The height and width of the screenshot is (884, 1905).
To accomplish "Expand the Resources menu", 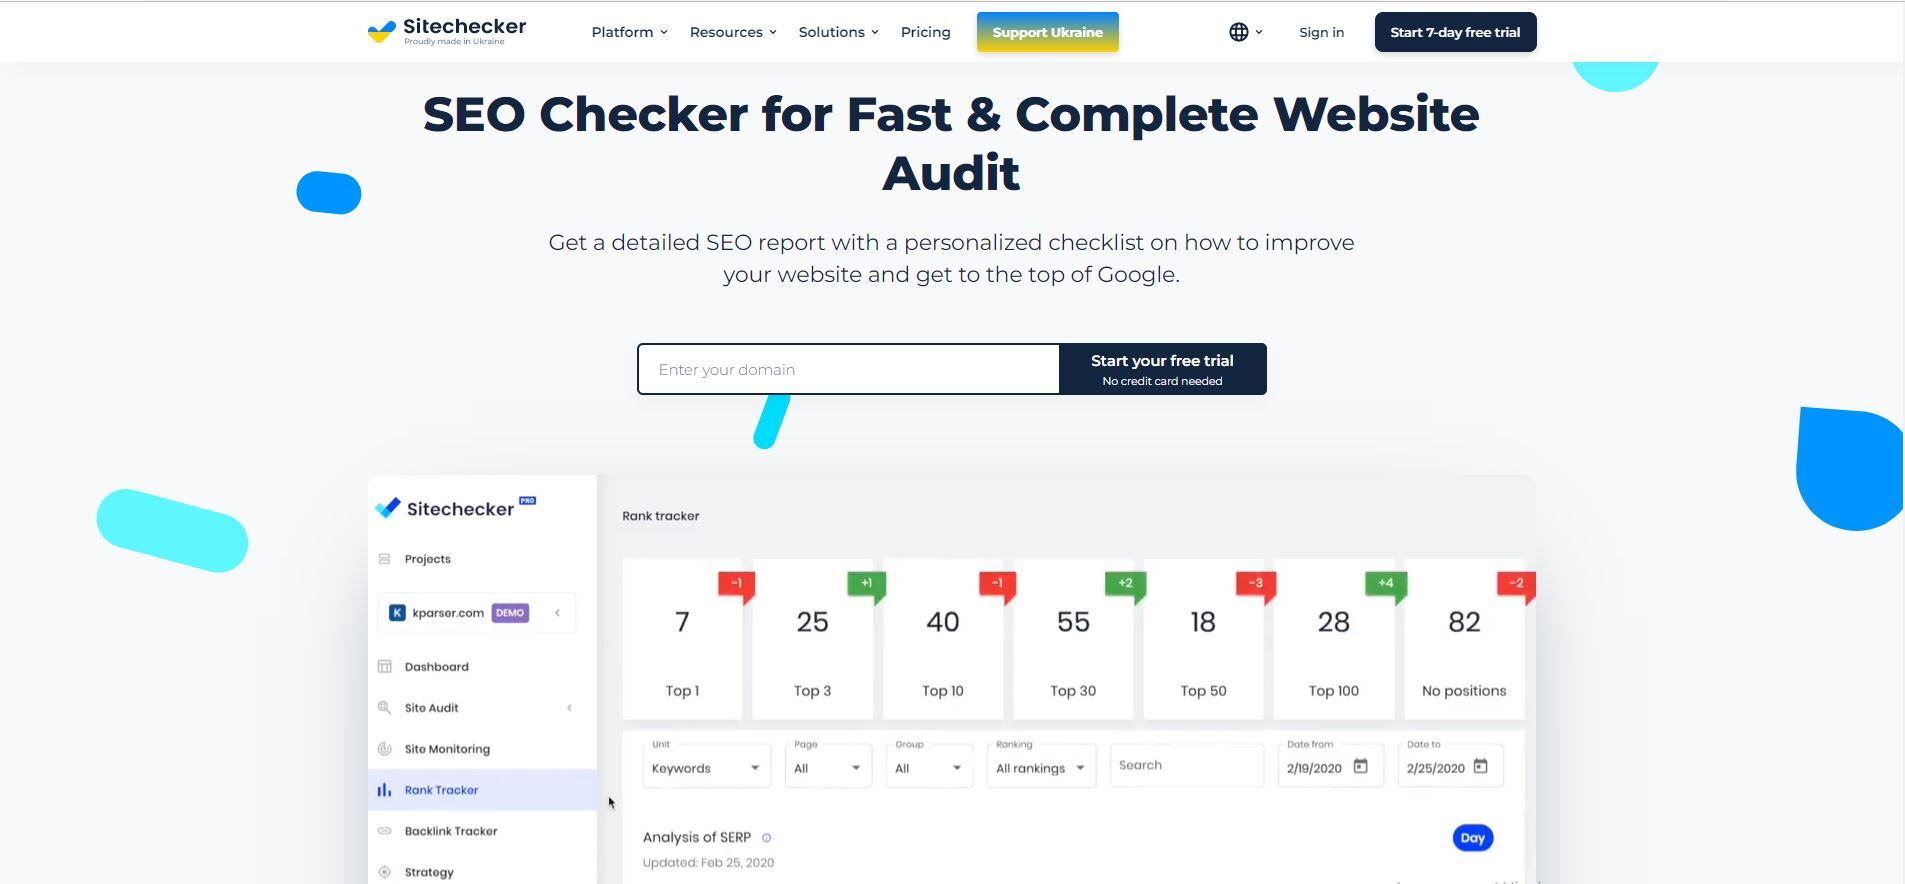I will 733,32.
